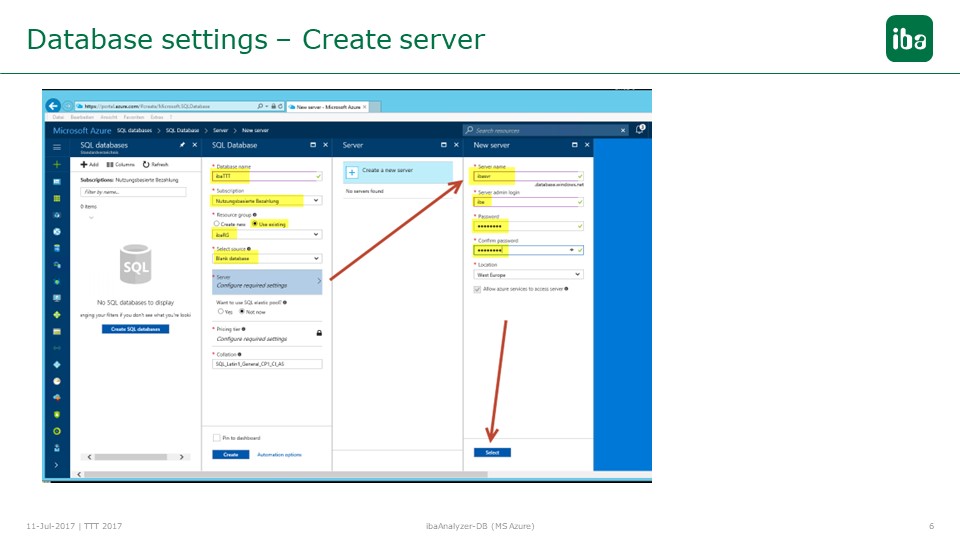The width and height of the screenshot is (960, 540).
Task: Click the Collation input field
Action: tap(268, 364)
